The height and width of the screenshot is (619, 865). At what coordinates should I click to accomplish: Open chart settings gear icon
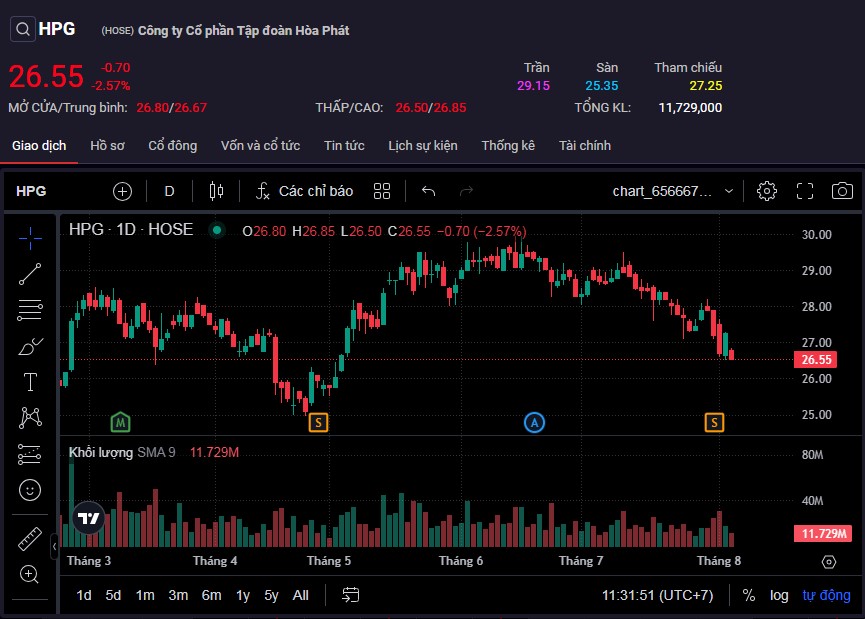pos(767,191)
